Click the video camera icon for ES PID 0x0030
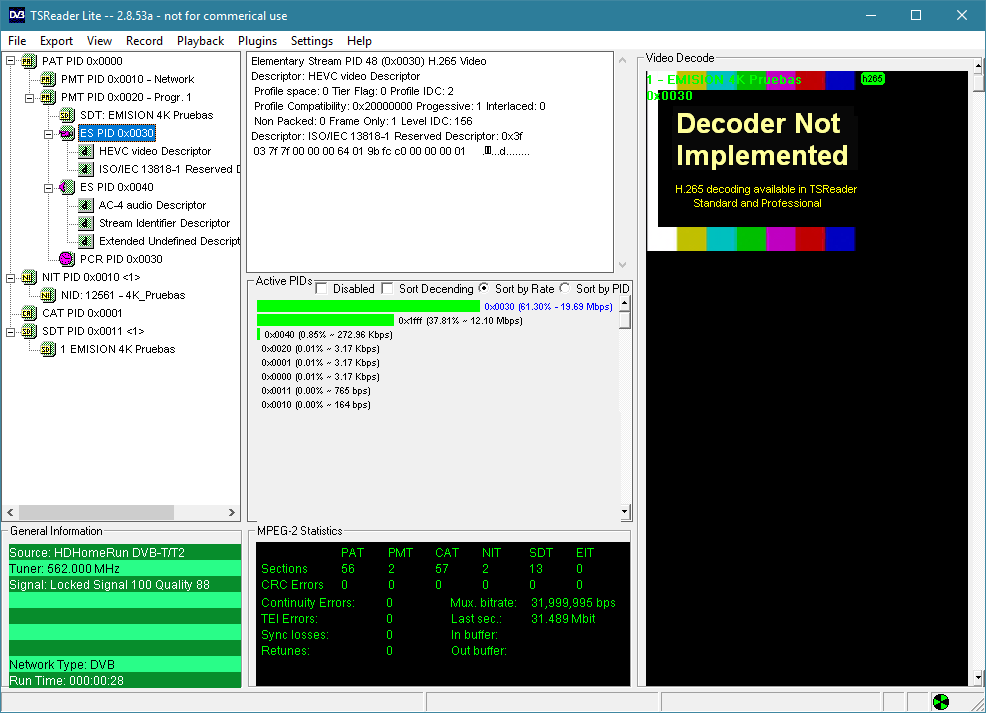Screen dimensions: 986x713 (x=67, y=133)
